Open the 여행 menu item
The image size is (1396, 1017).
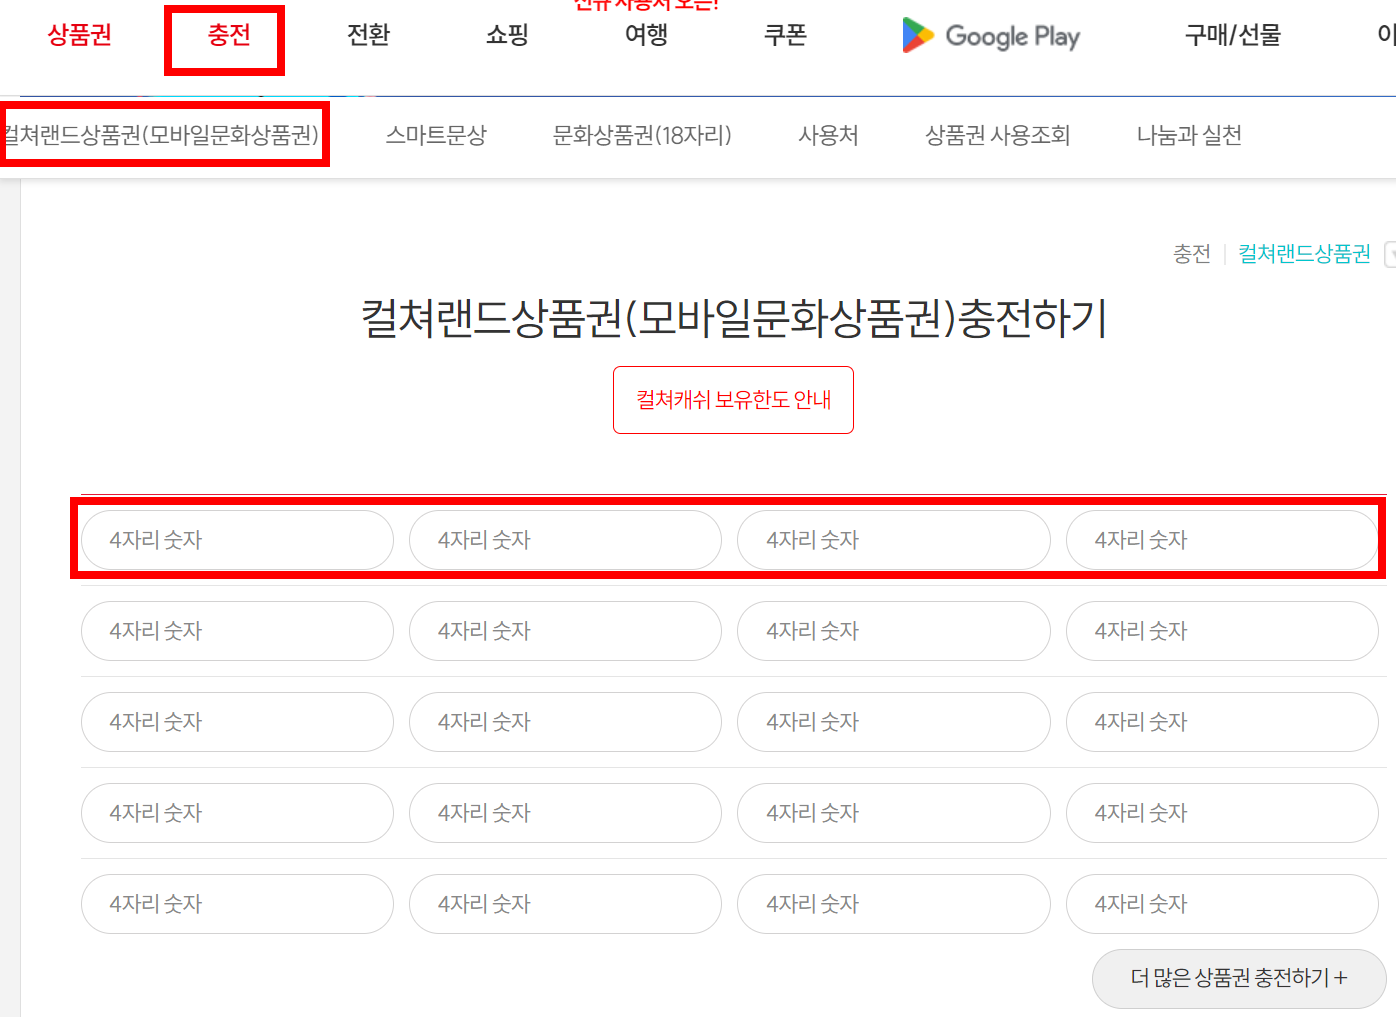[x=646, y=35]
